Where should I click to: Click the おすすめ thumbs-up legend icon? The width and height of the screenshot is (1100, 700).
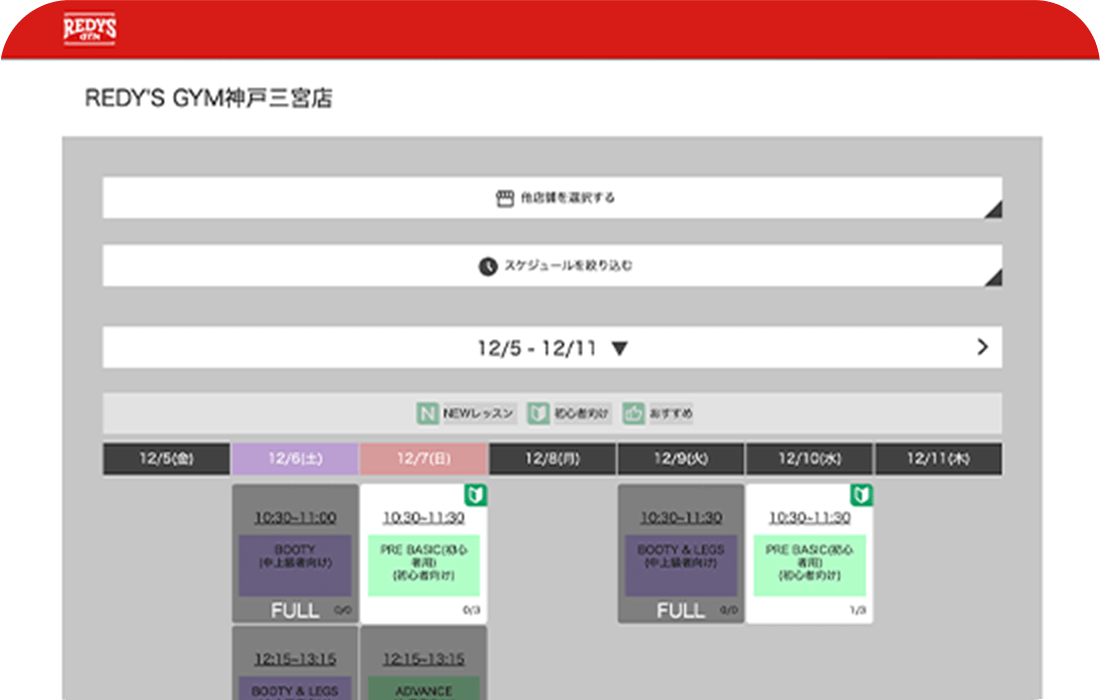click(633, 413)
